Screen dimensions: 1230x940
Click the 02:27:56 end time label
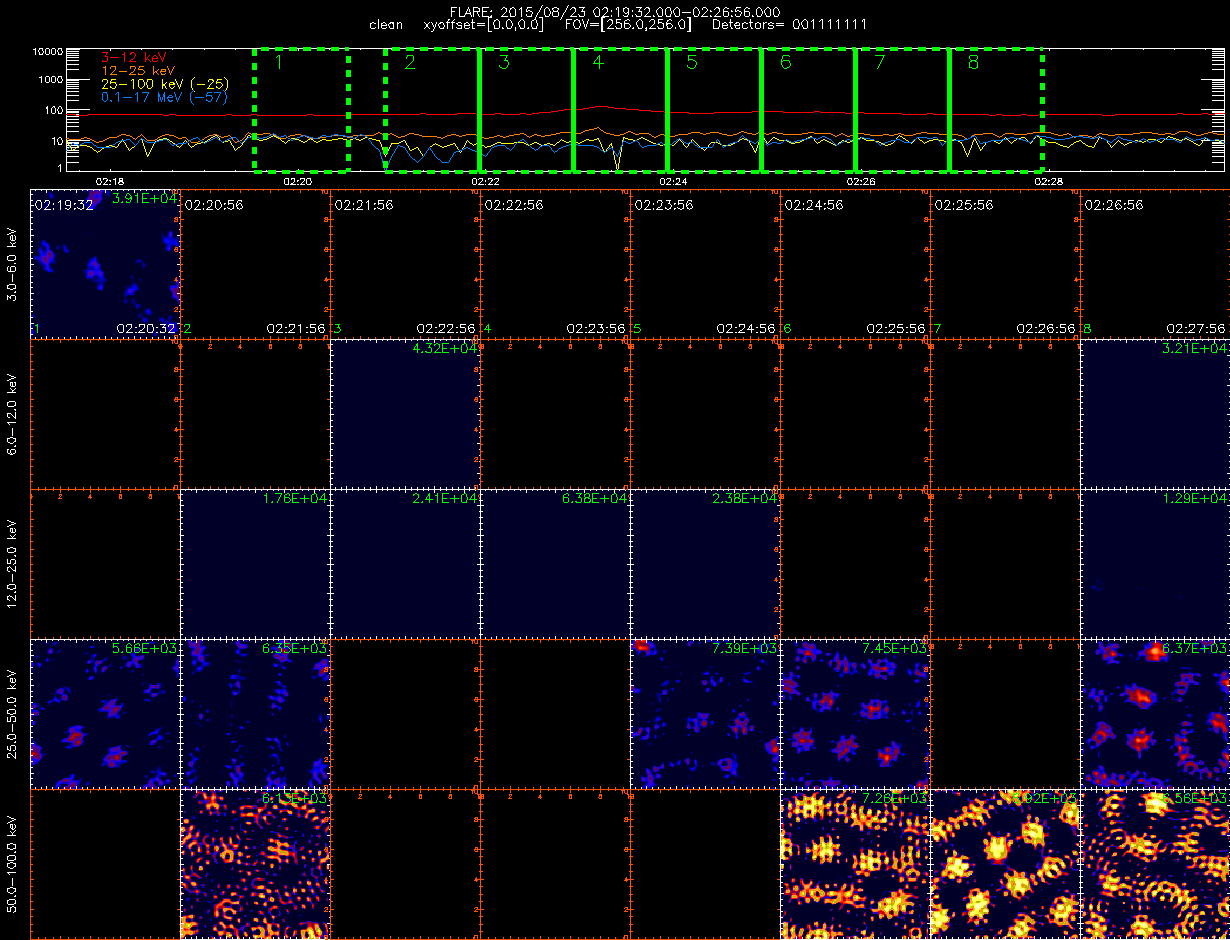(1196, 328)
